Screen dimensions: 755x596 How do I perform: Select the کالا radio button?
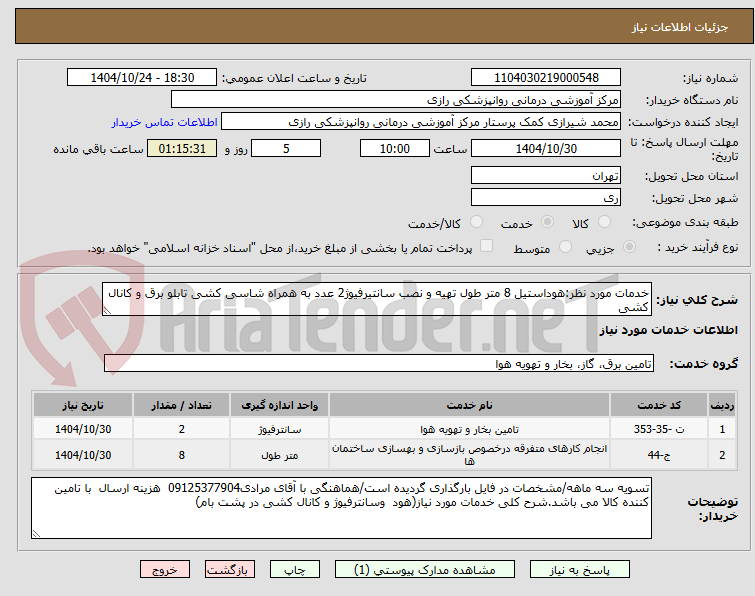pos(604,222)
